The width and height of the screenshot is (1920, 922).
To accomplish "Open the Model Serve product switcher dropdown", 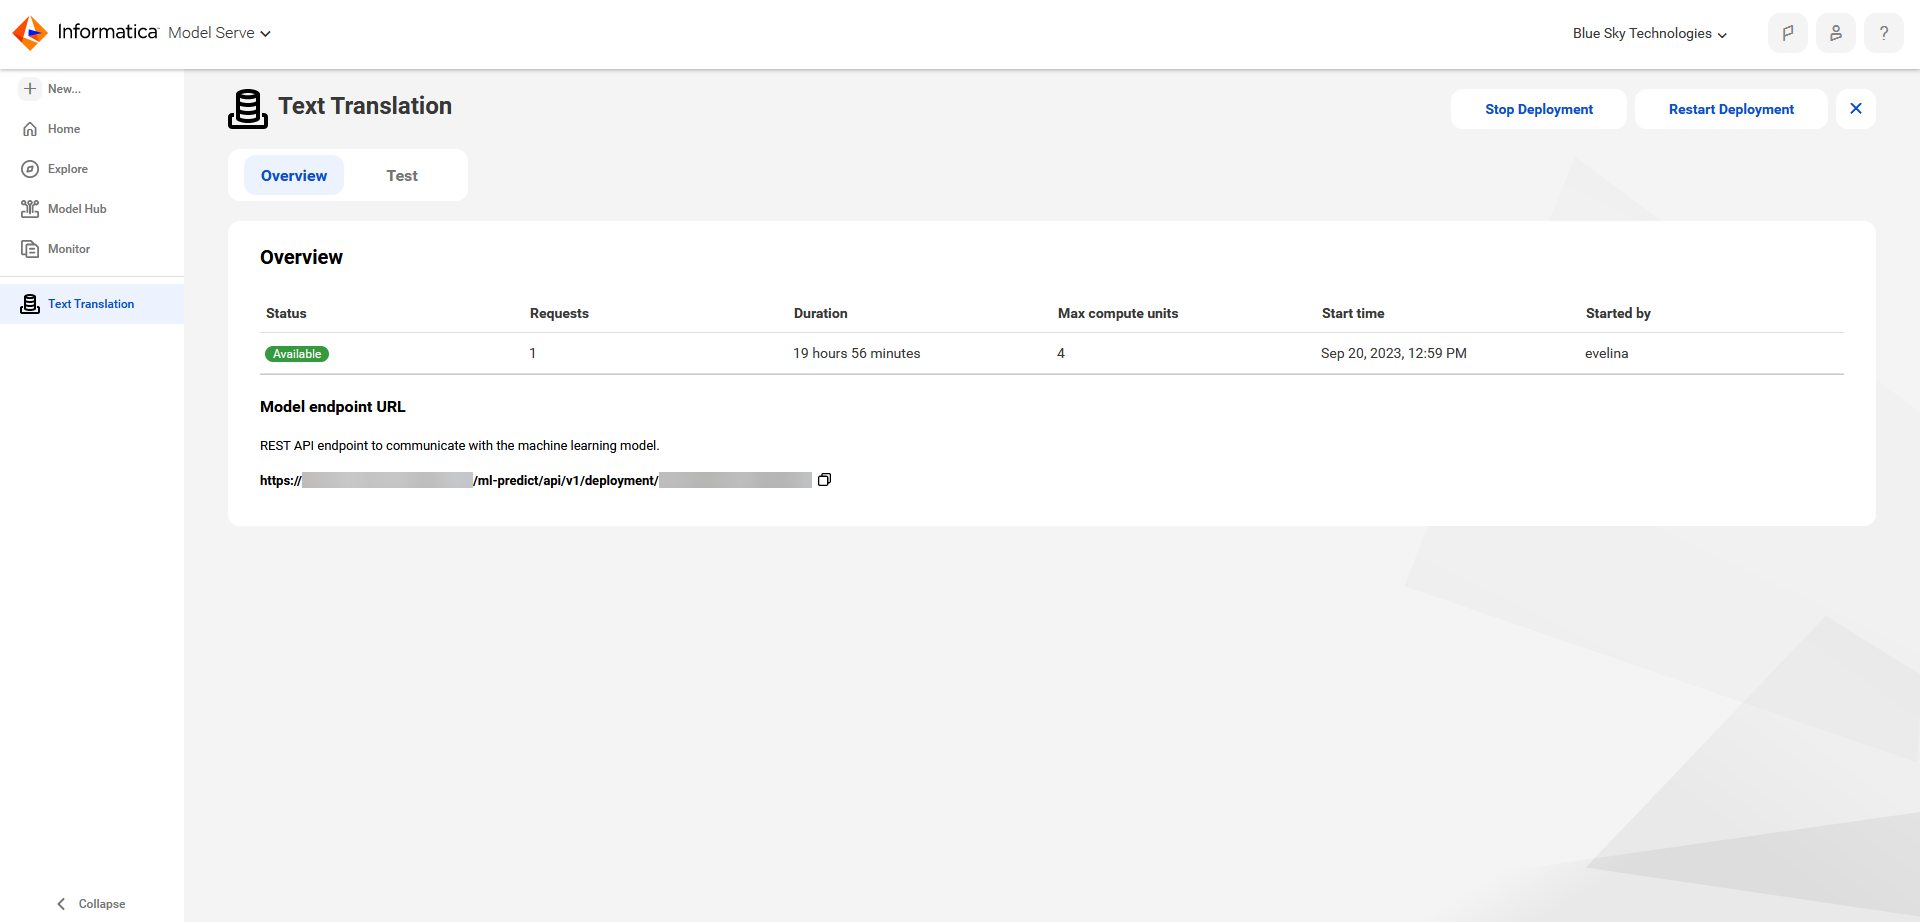I will tap(219, 33).
